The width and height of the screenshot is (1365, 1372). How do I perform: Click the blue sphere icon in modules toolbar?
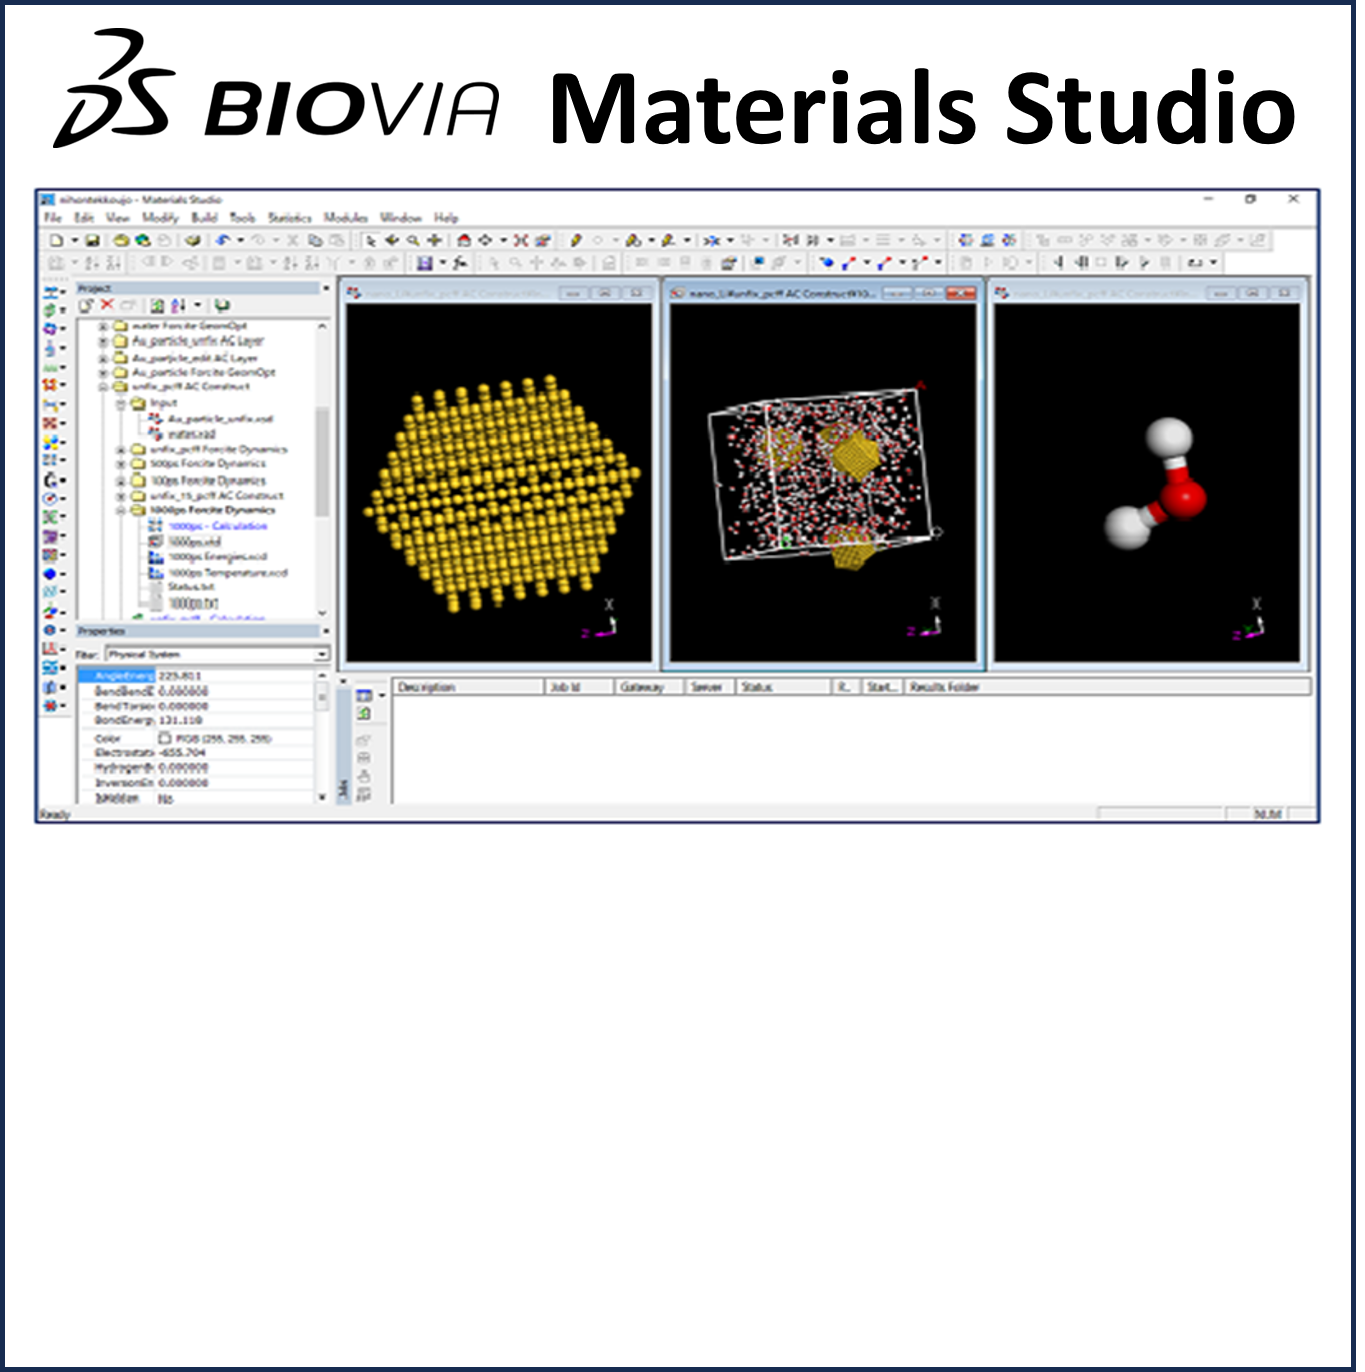50,574
